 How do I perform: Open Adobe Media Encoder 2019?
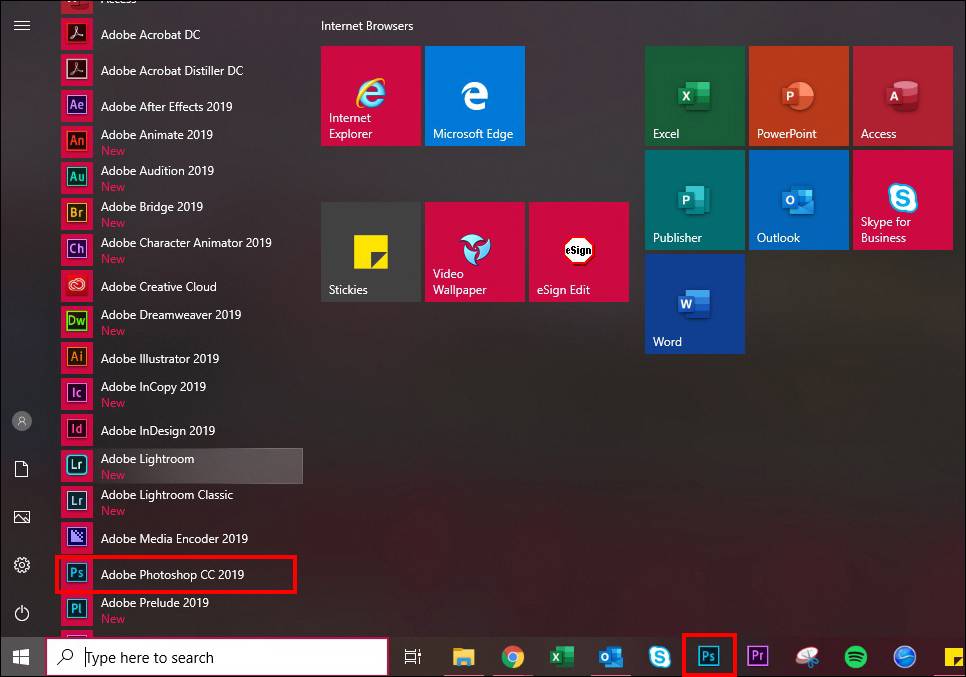[x=182, y=538]
